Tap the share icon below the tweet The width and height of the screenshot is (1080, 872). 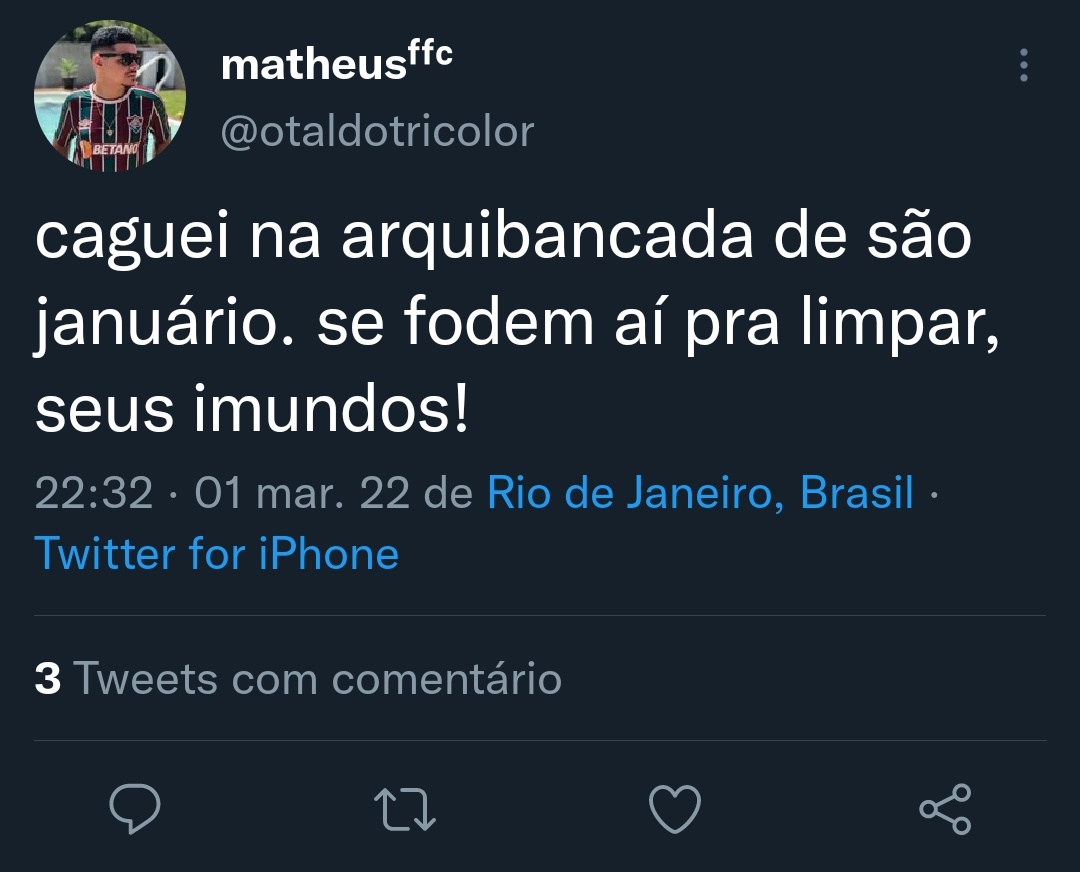(x=945, y=808)
